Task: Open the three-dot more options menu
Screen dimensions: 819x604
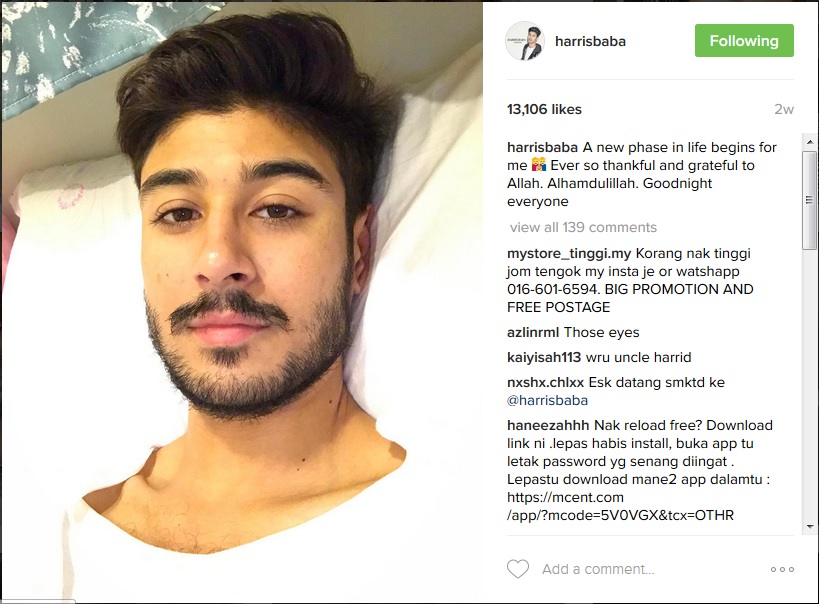Action: click(782, 570)
